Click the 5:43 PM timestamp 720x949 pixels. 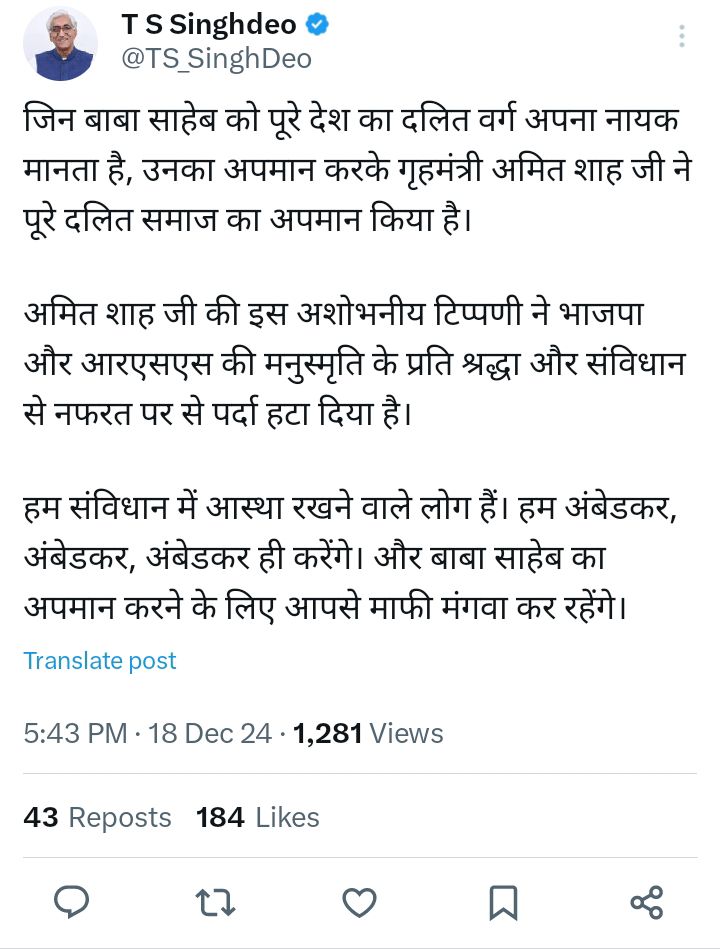pos(75,733)
